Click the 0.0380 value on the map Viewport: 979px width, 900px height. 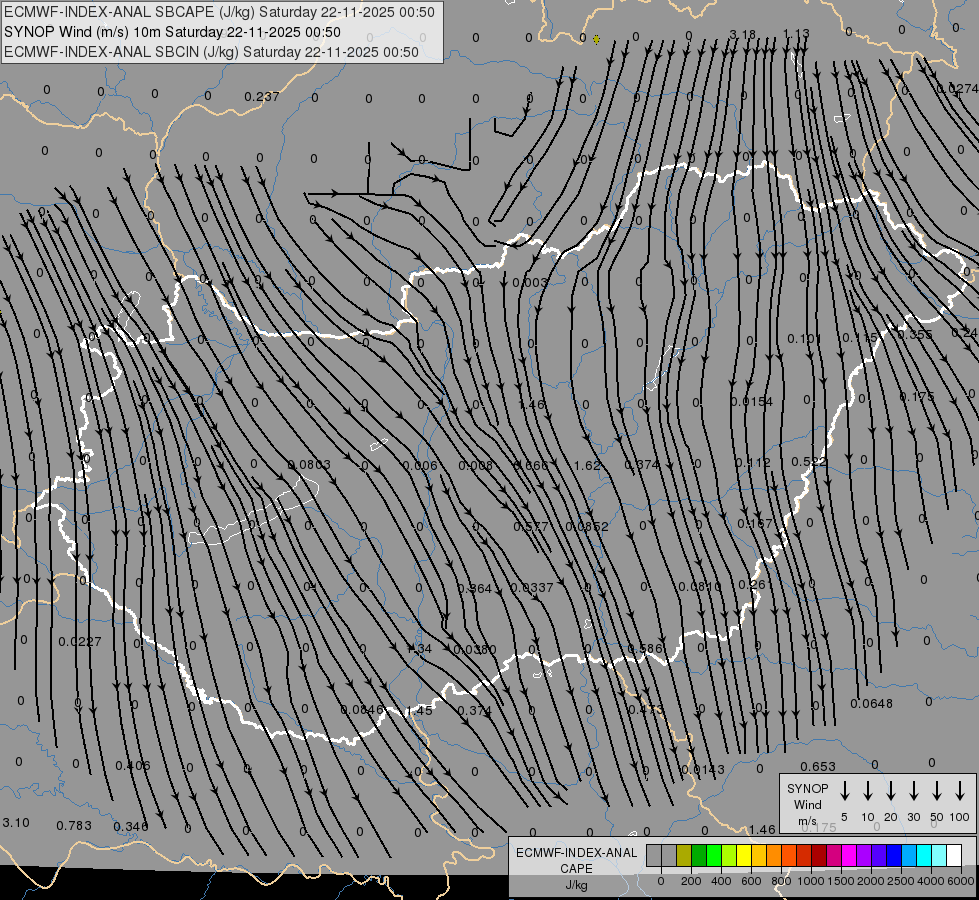coord(475,650)
